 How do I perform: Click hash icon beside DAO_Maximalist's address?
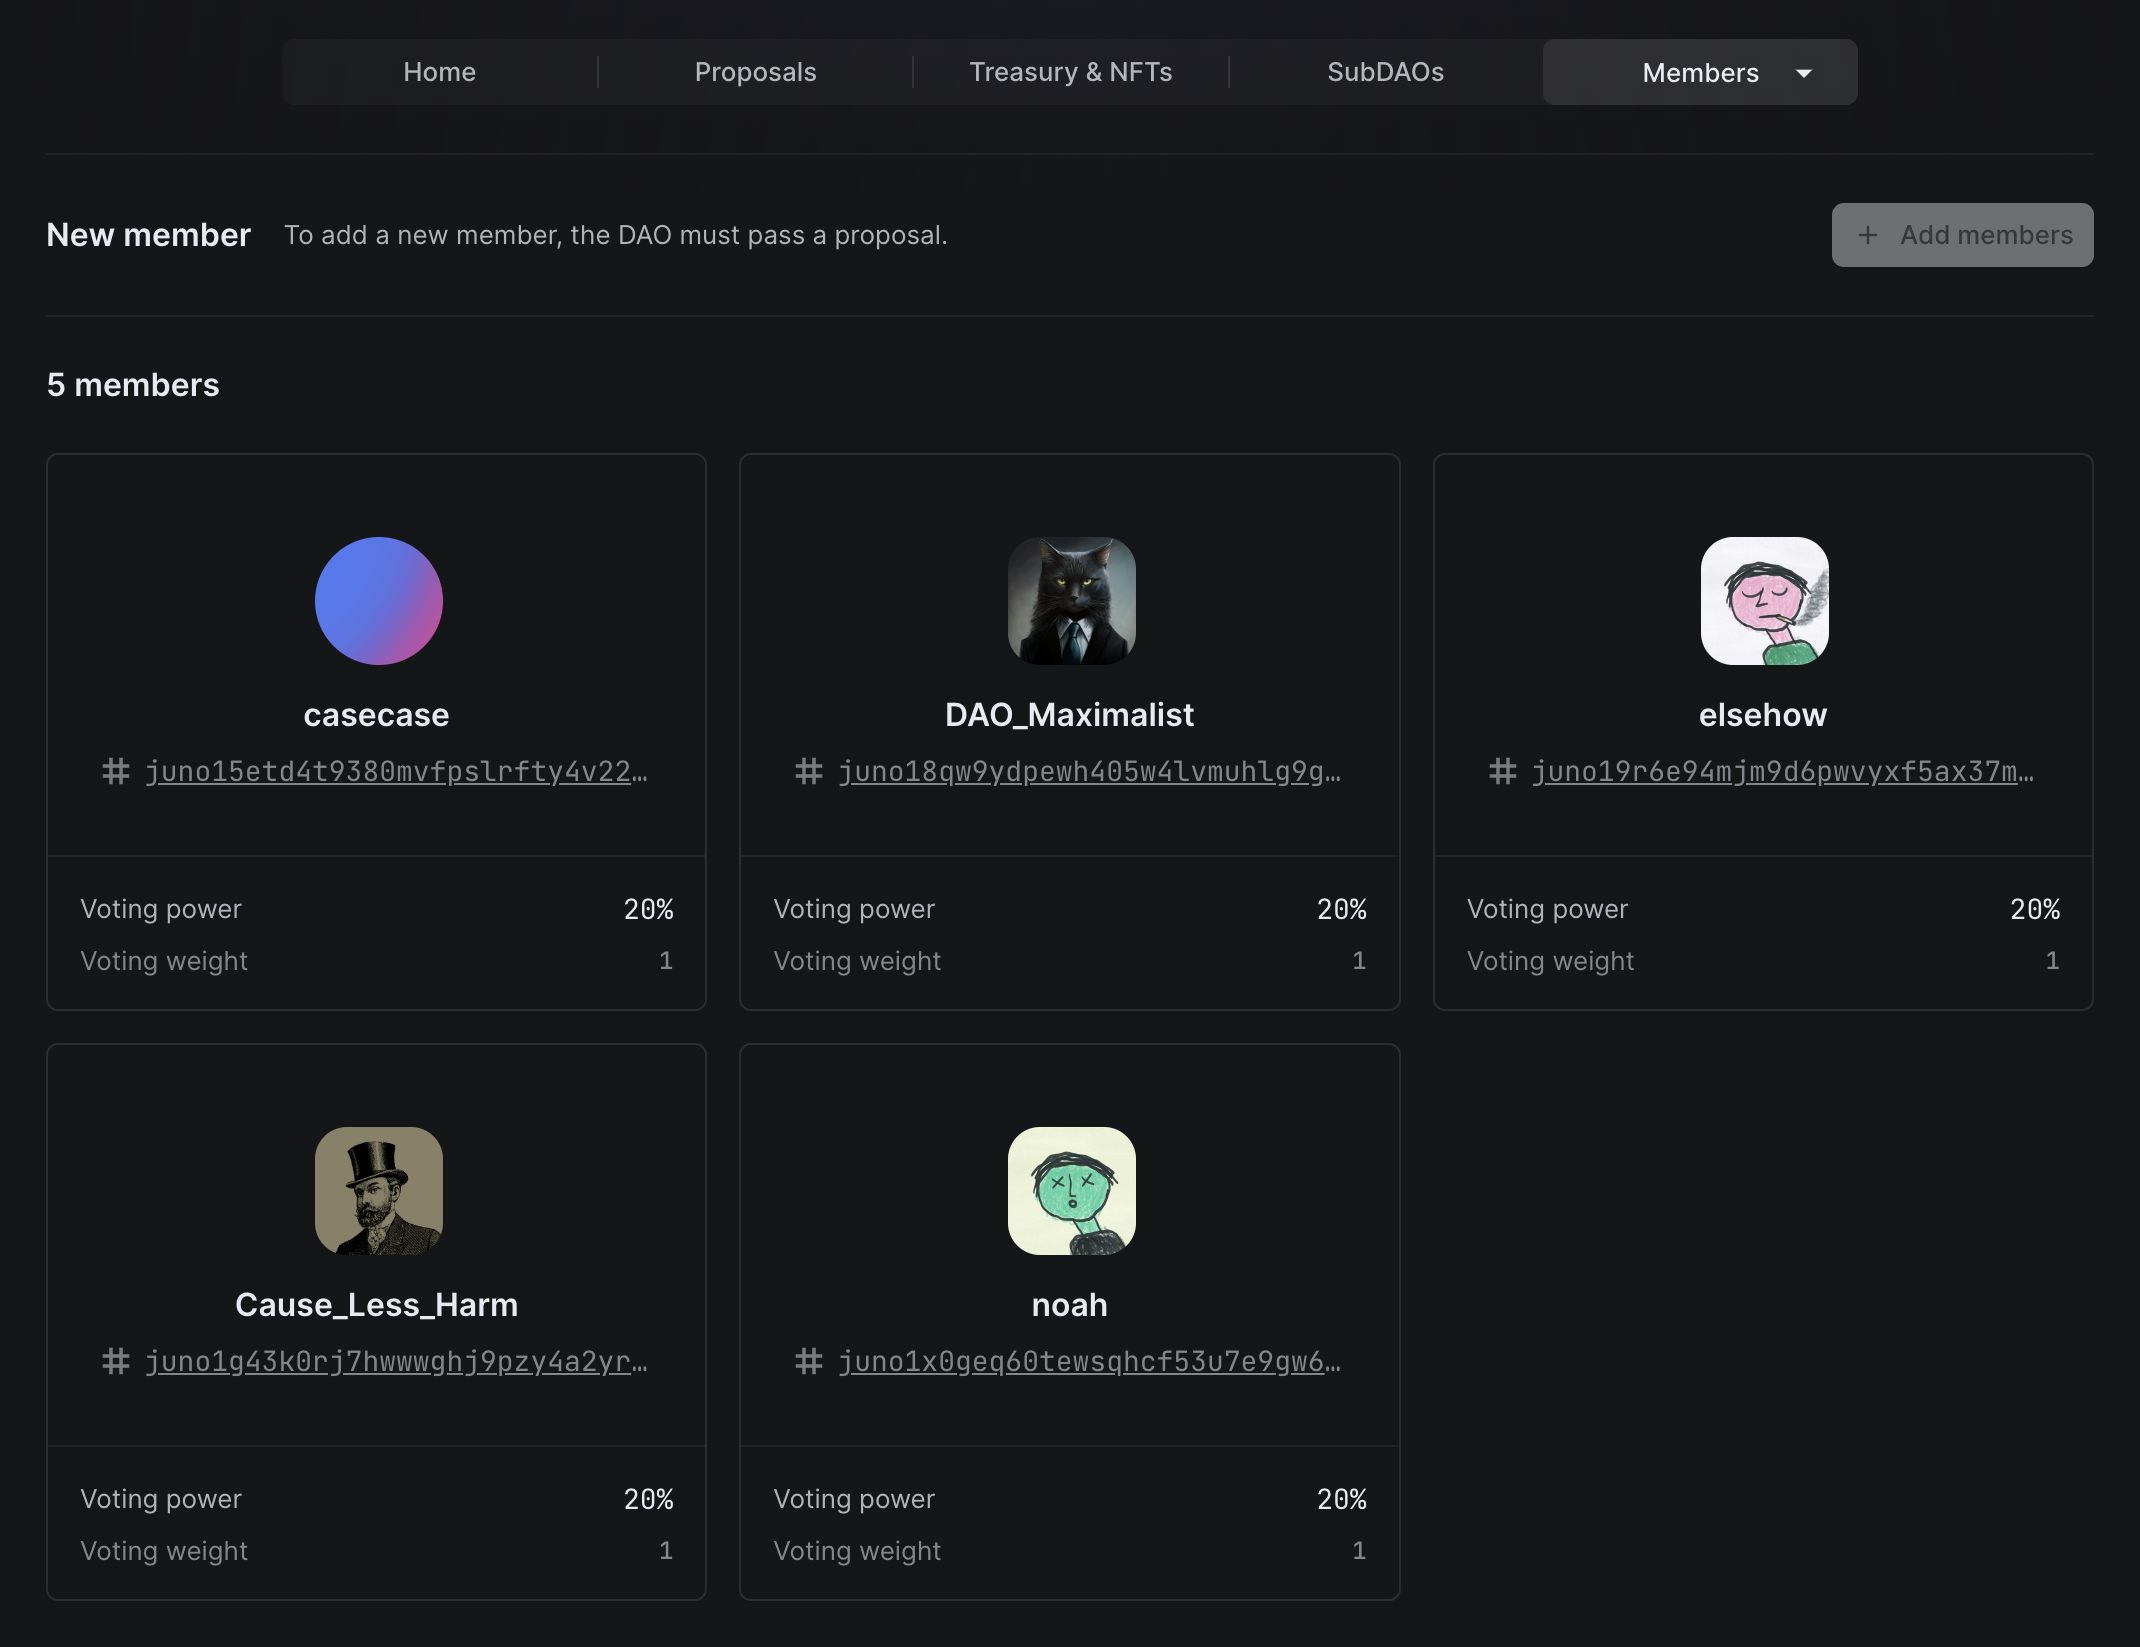(809, 771)
